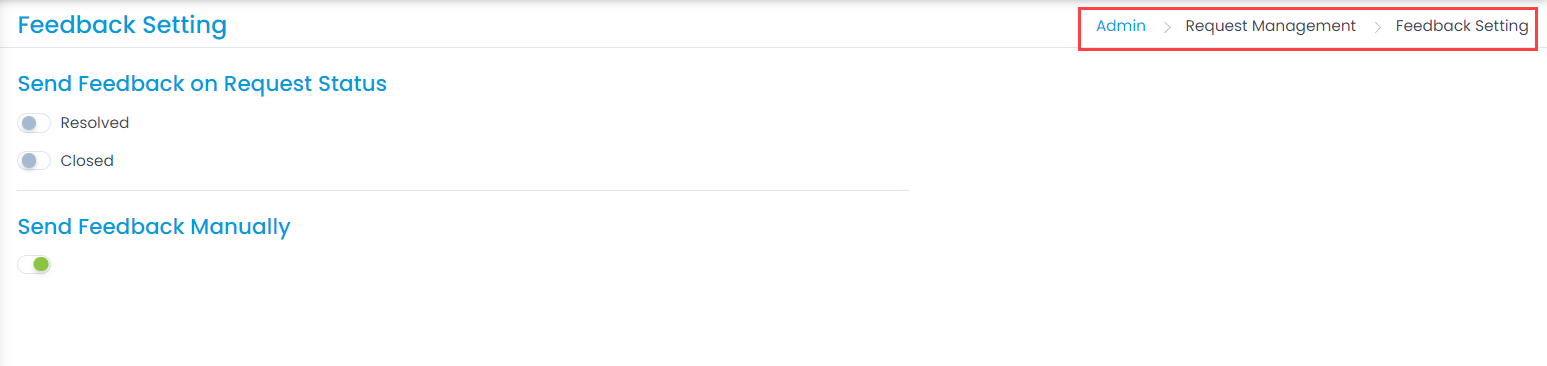The image size is (1547, 366).
Task: Click the Closed label text
Action: click(87, 160)
